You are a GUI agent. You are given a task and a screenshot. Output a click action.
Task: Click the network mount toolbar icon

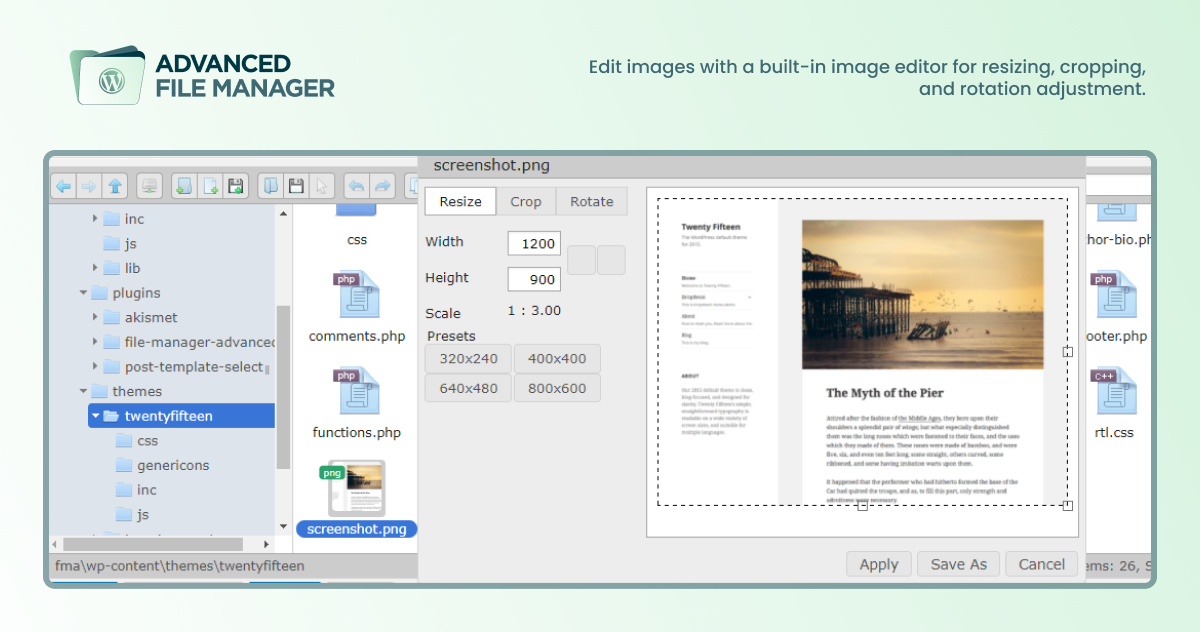point(149,185)
